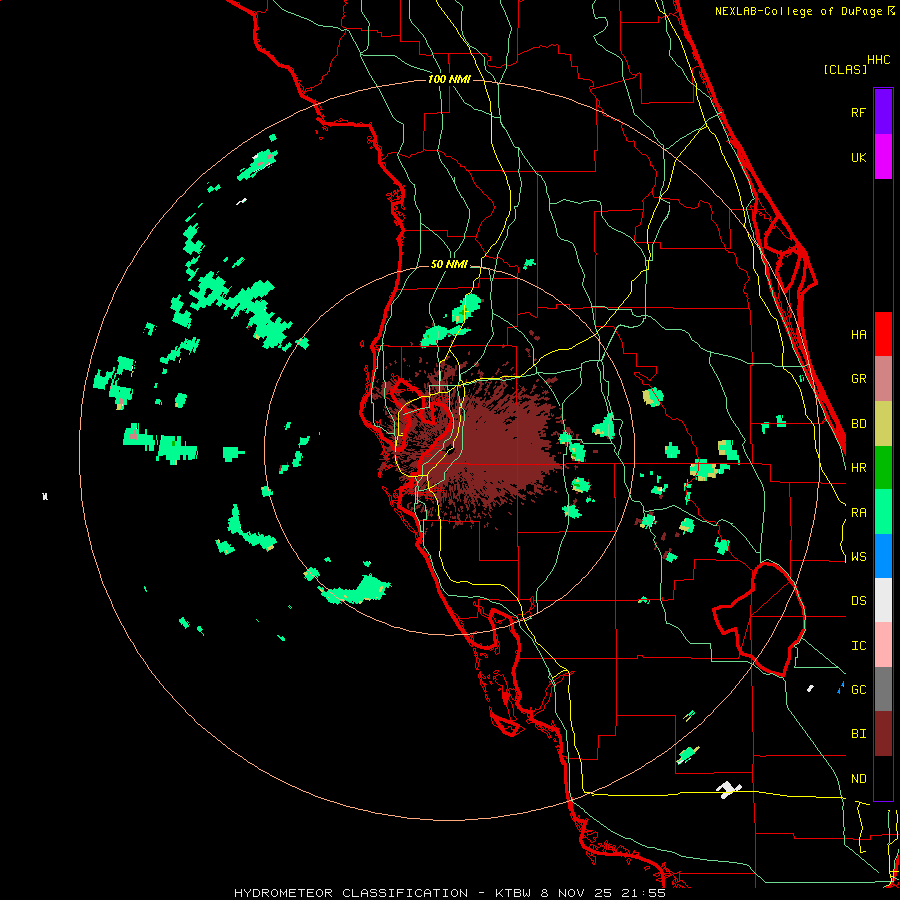This screenshot has width=900, height=900.
Task: Click the dark green HR legend swatch
Action: tap(883, 468)
